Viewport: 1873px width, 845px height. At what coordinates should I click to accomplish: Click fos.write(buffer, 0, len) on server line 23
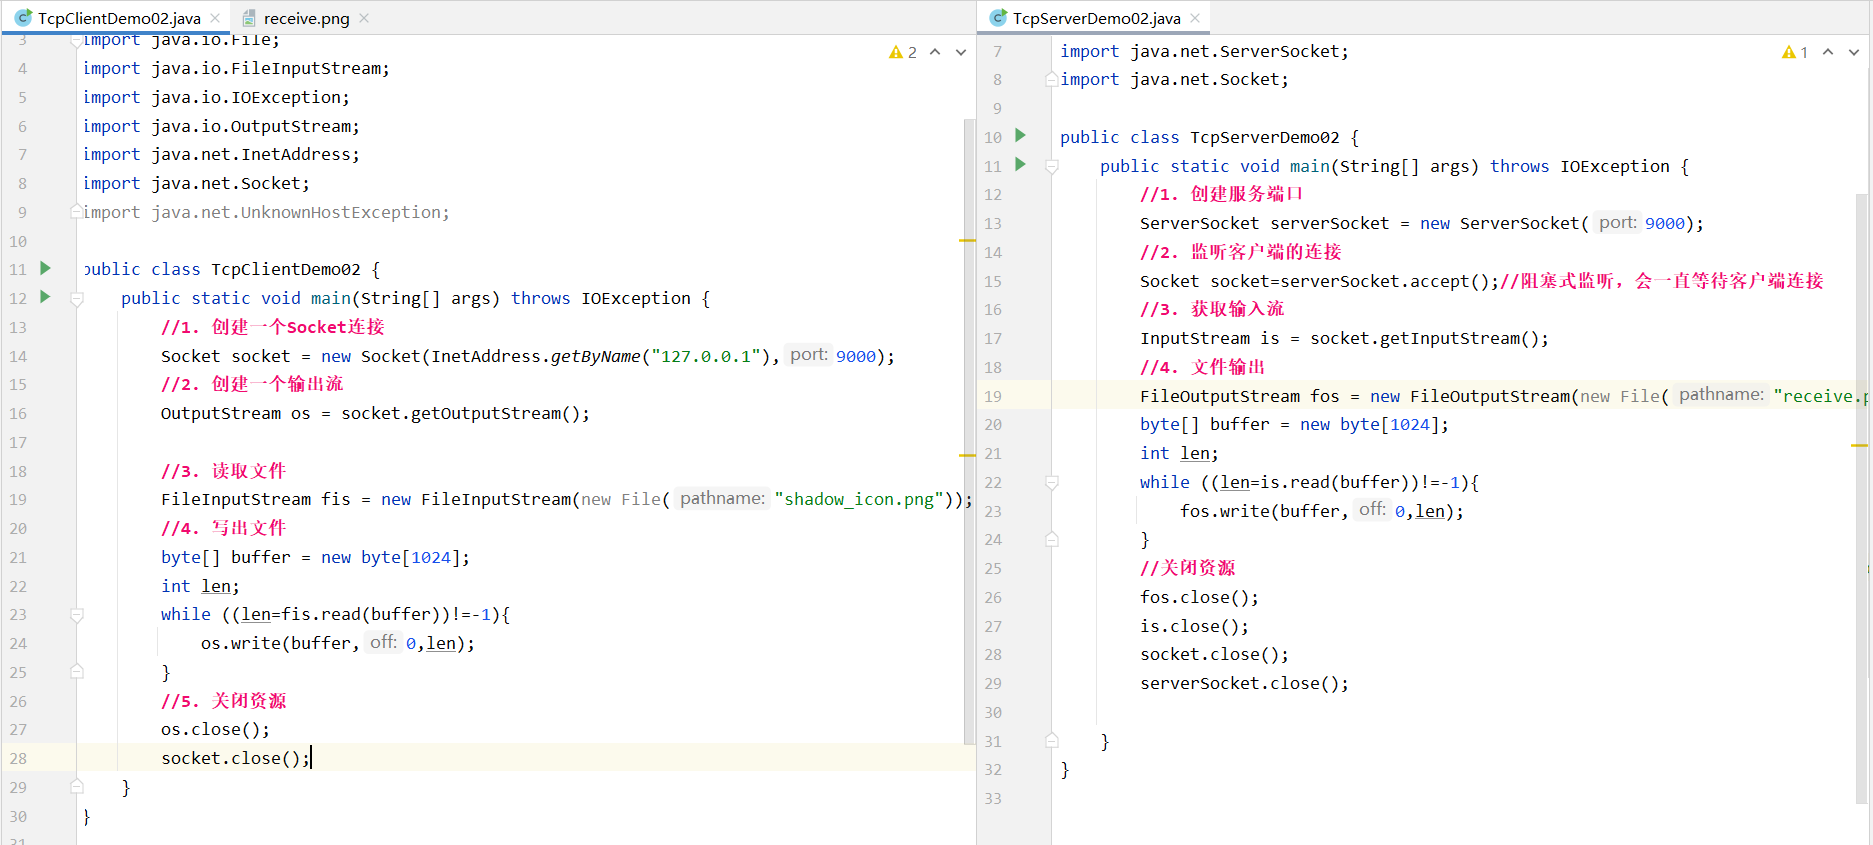1322,511
